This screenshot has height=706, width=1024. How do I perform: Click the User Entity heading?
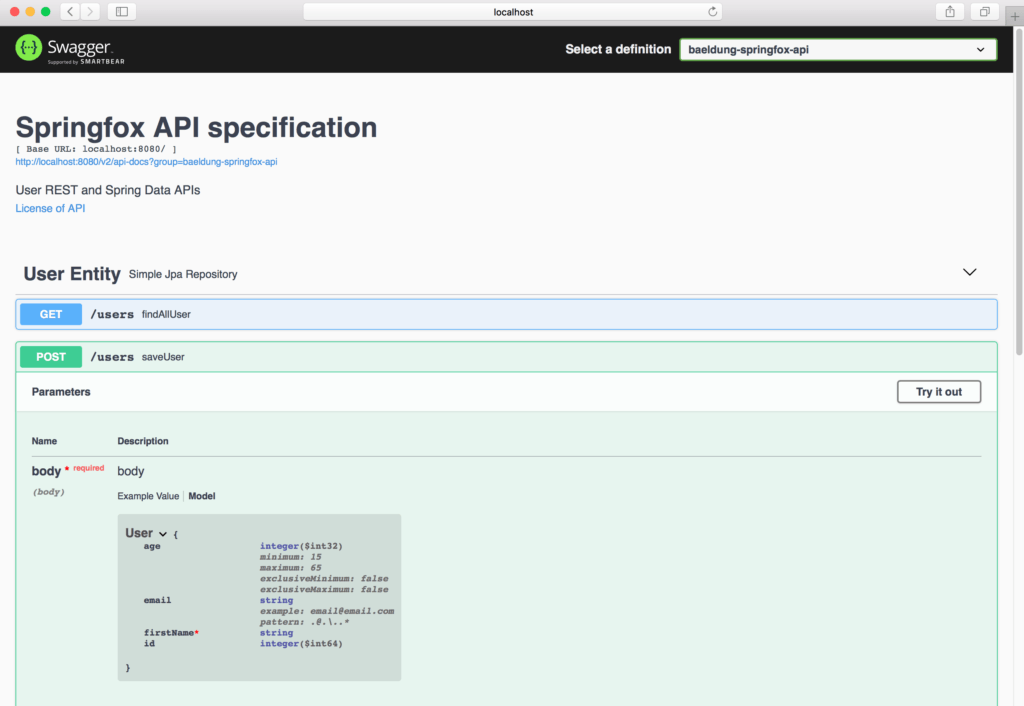[x=72, y=274]
